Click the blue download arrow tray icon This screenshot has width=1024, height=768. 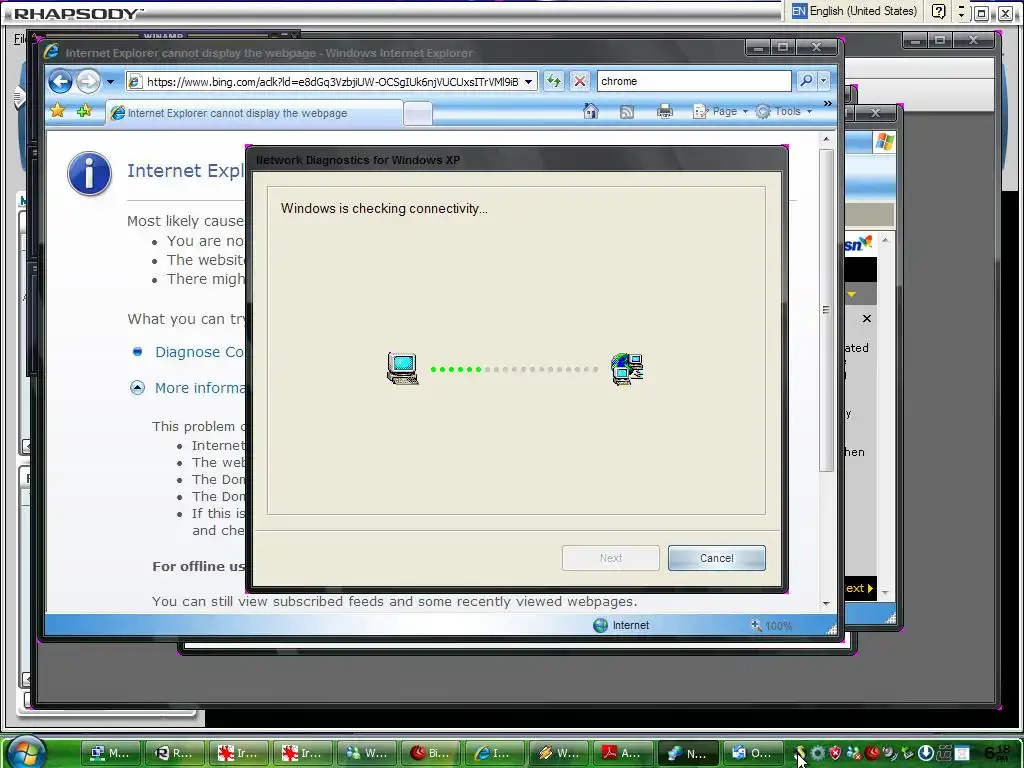point(925,753)
